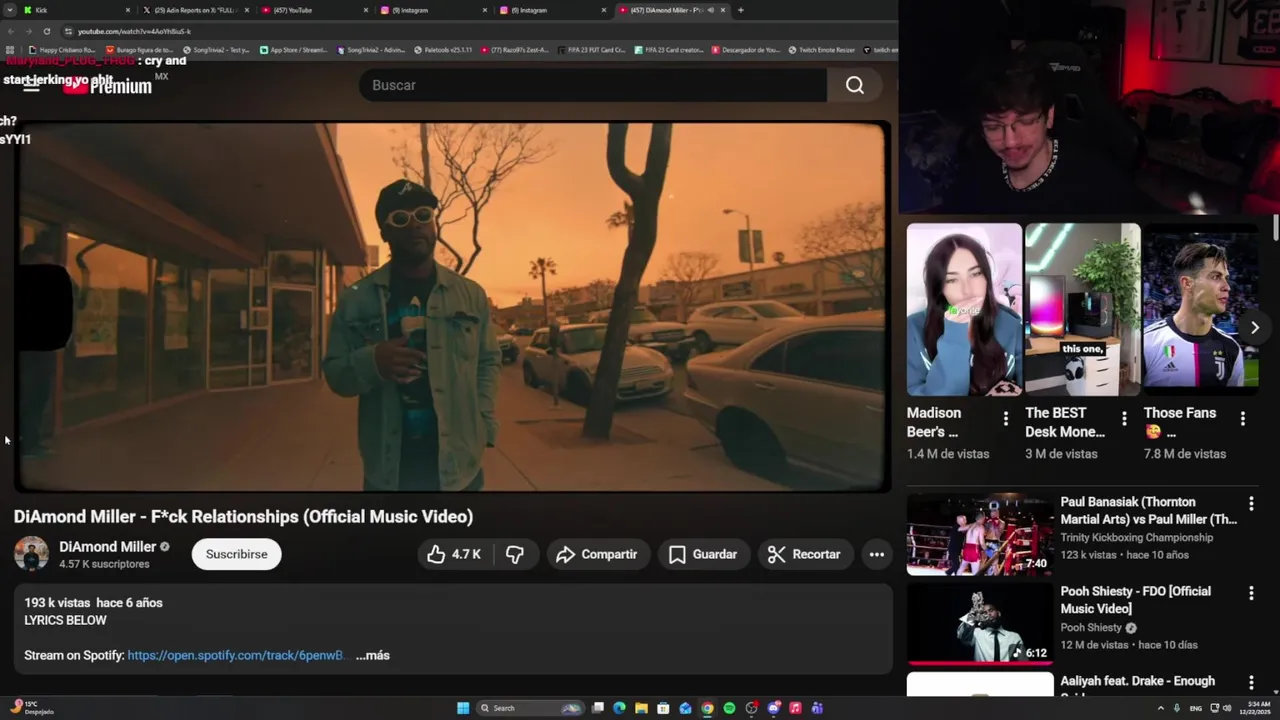This screenshot has width=1280, height=720.
Task: Click the "193 k vistas hace 6 años" text
Action: (93, 603)
